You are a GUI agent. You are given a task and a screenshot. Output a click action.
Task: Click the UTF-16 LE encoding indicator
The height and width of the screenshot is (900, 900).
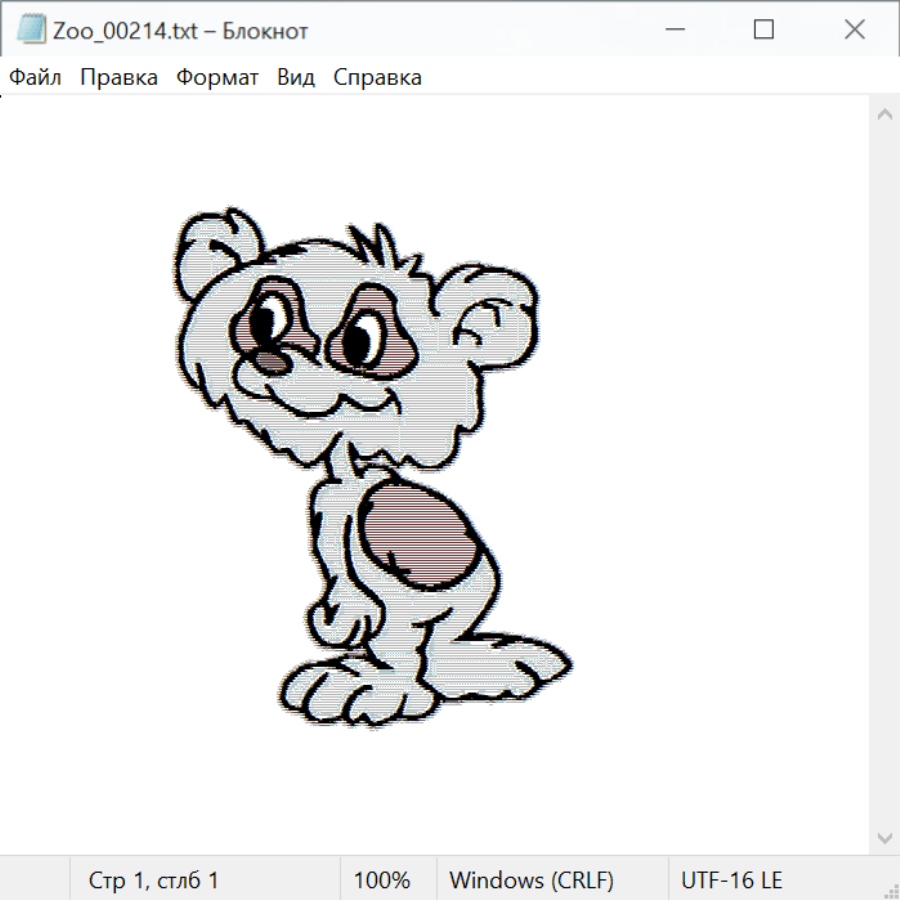[x=731, y=881]
